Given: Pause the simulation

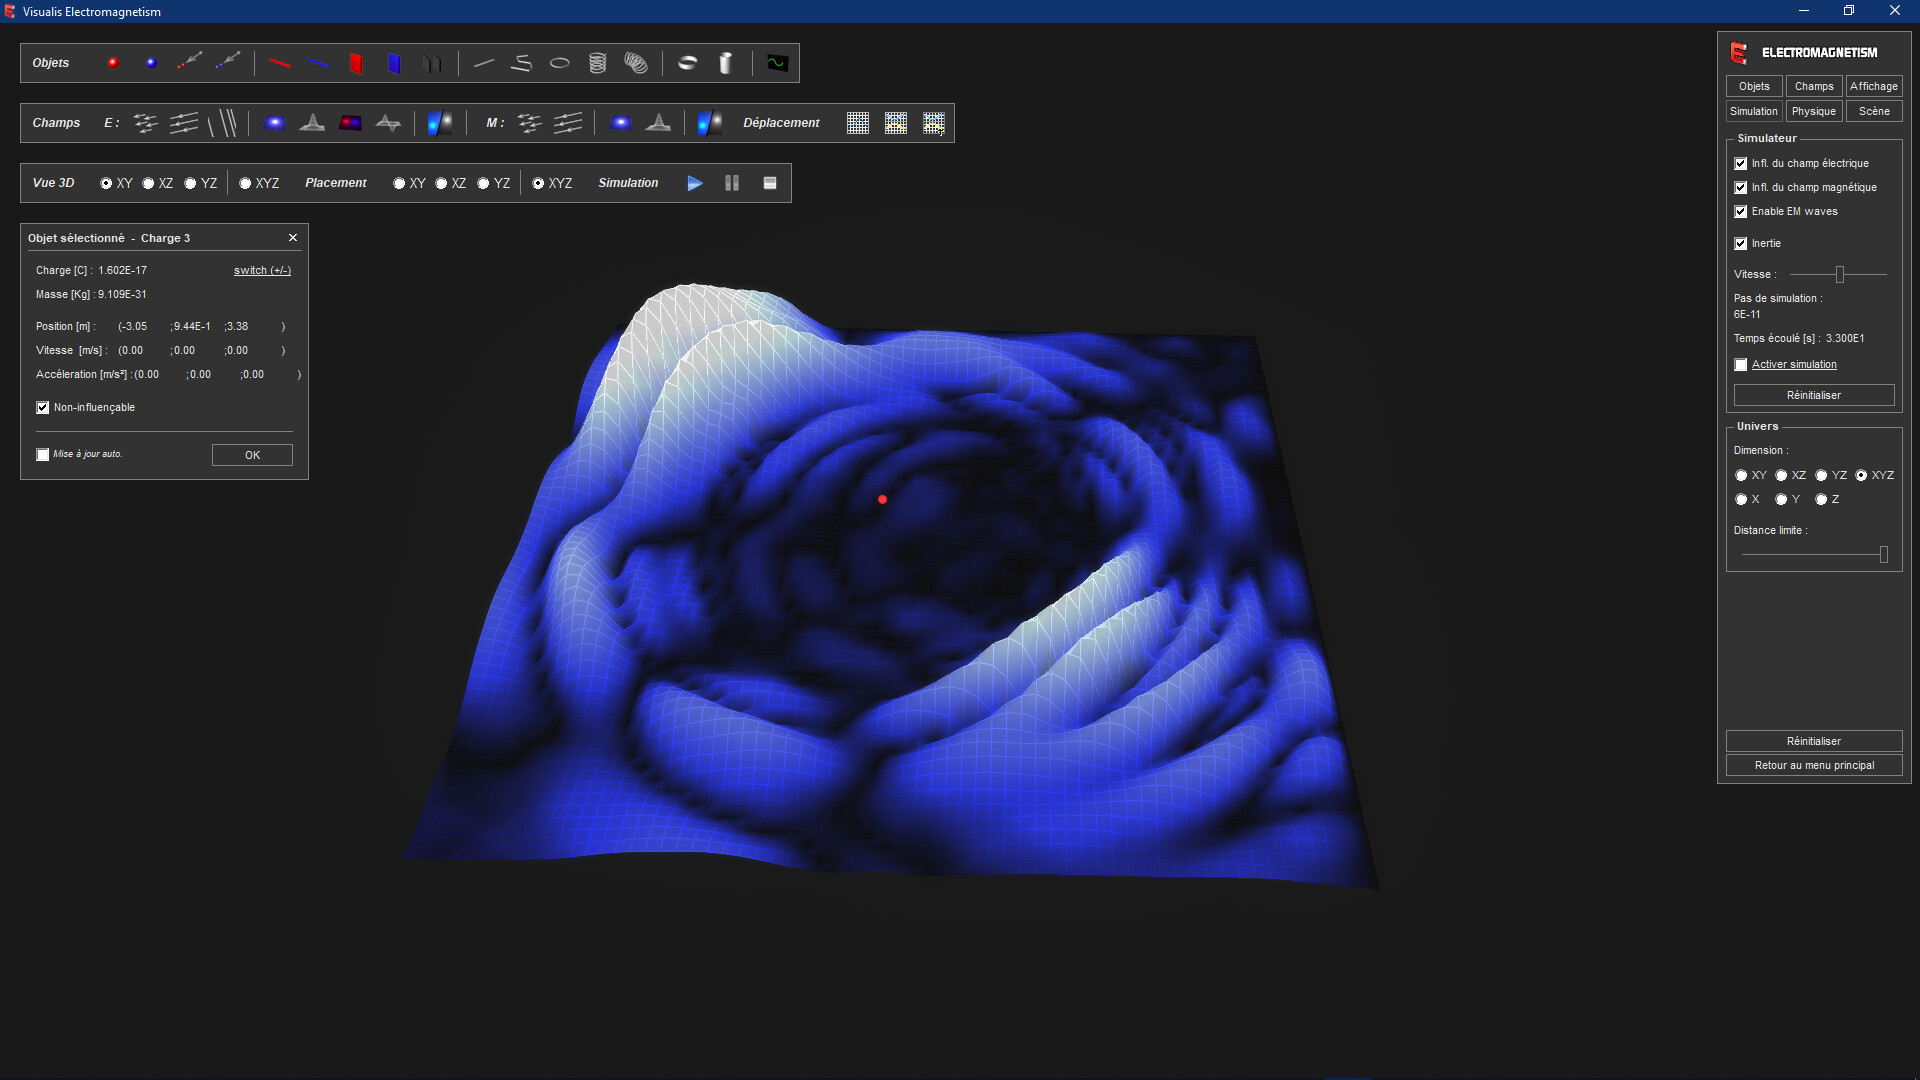Looking at the screenshot, I should (731, 183).
